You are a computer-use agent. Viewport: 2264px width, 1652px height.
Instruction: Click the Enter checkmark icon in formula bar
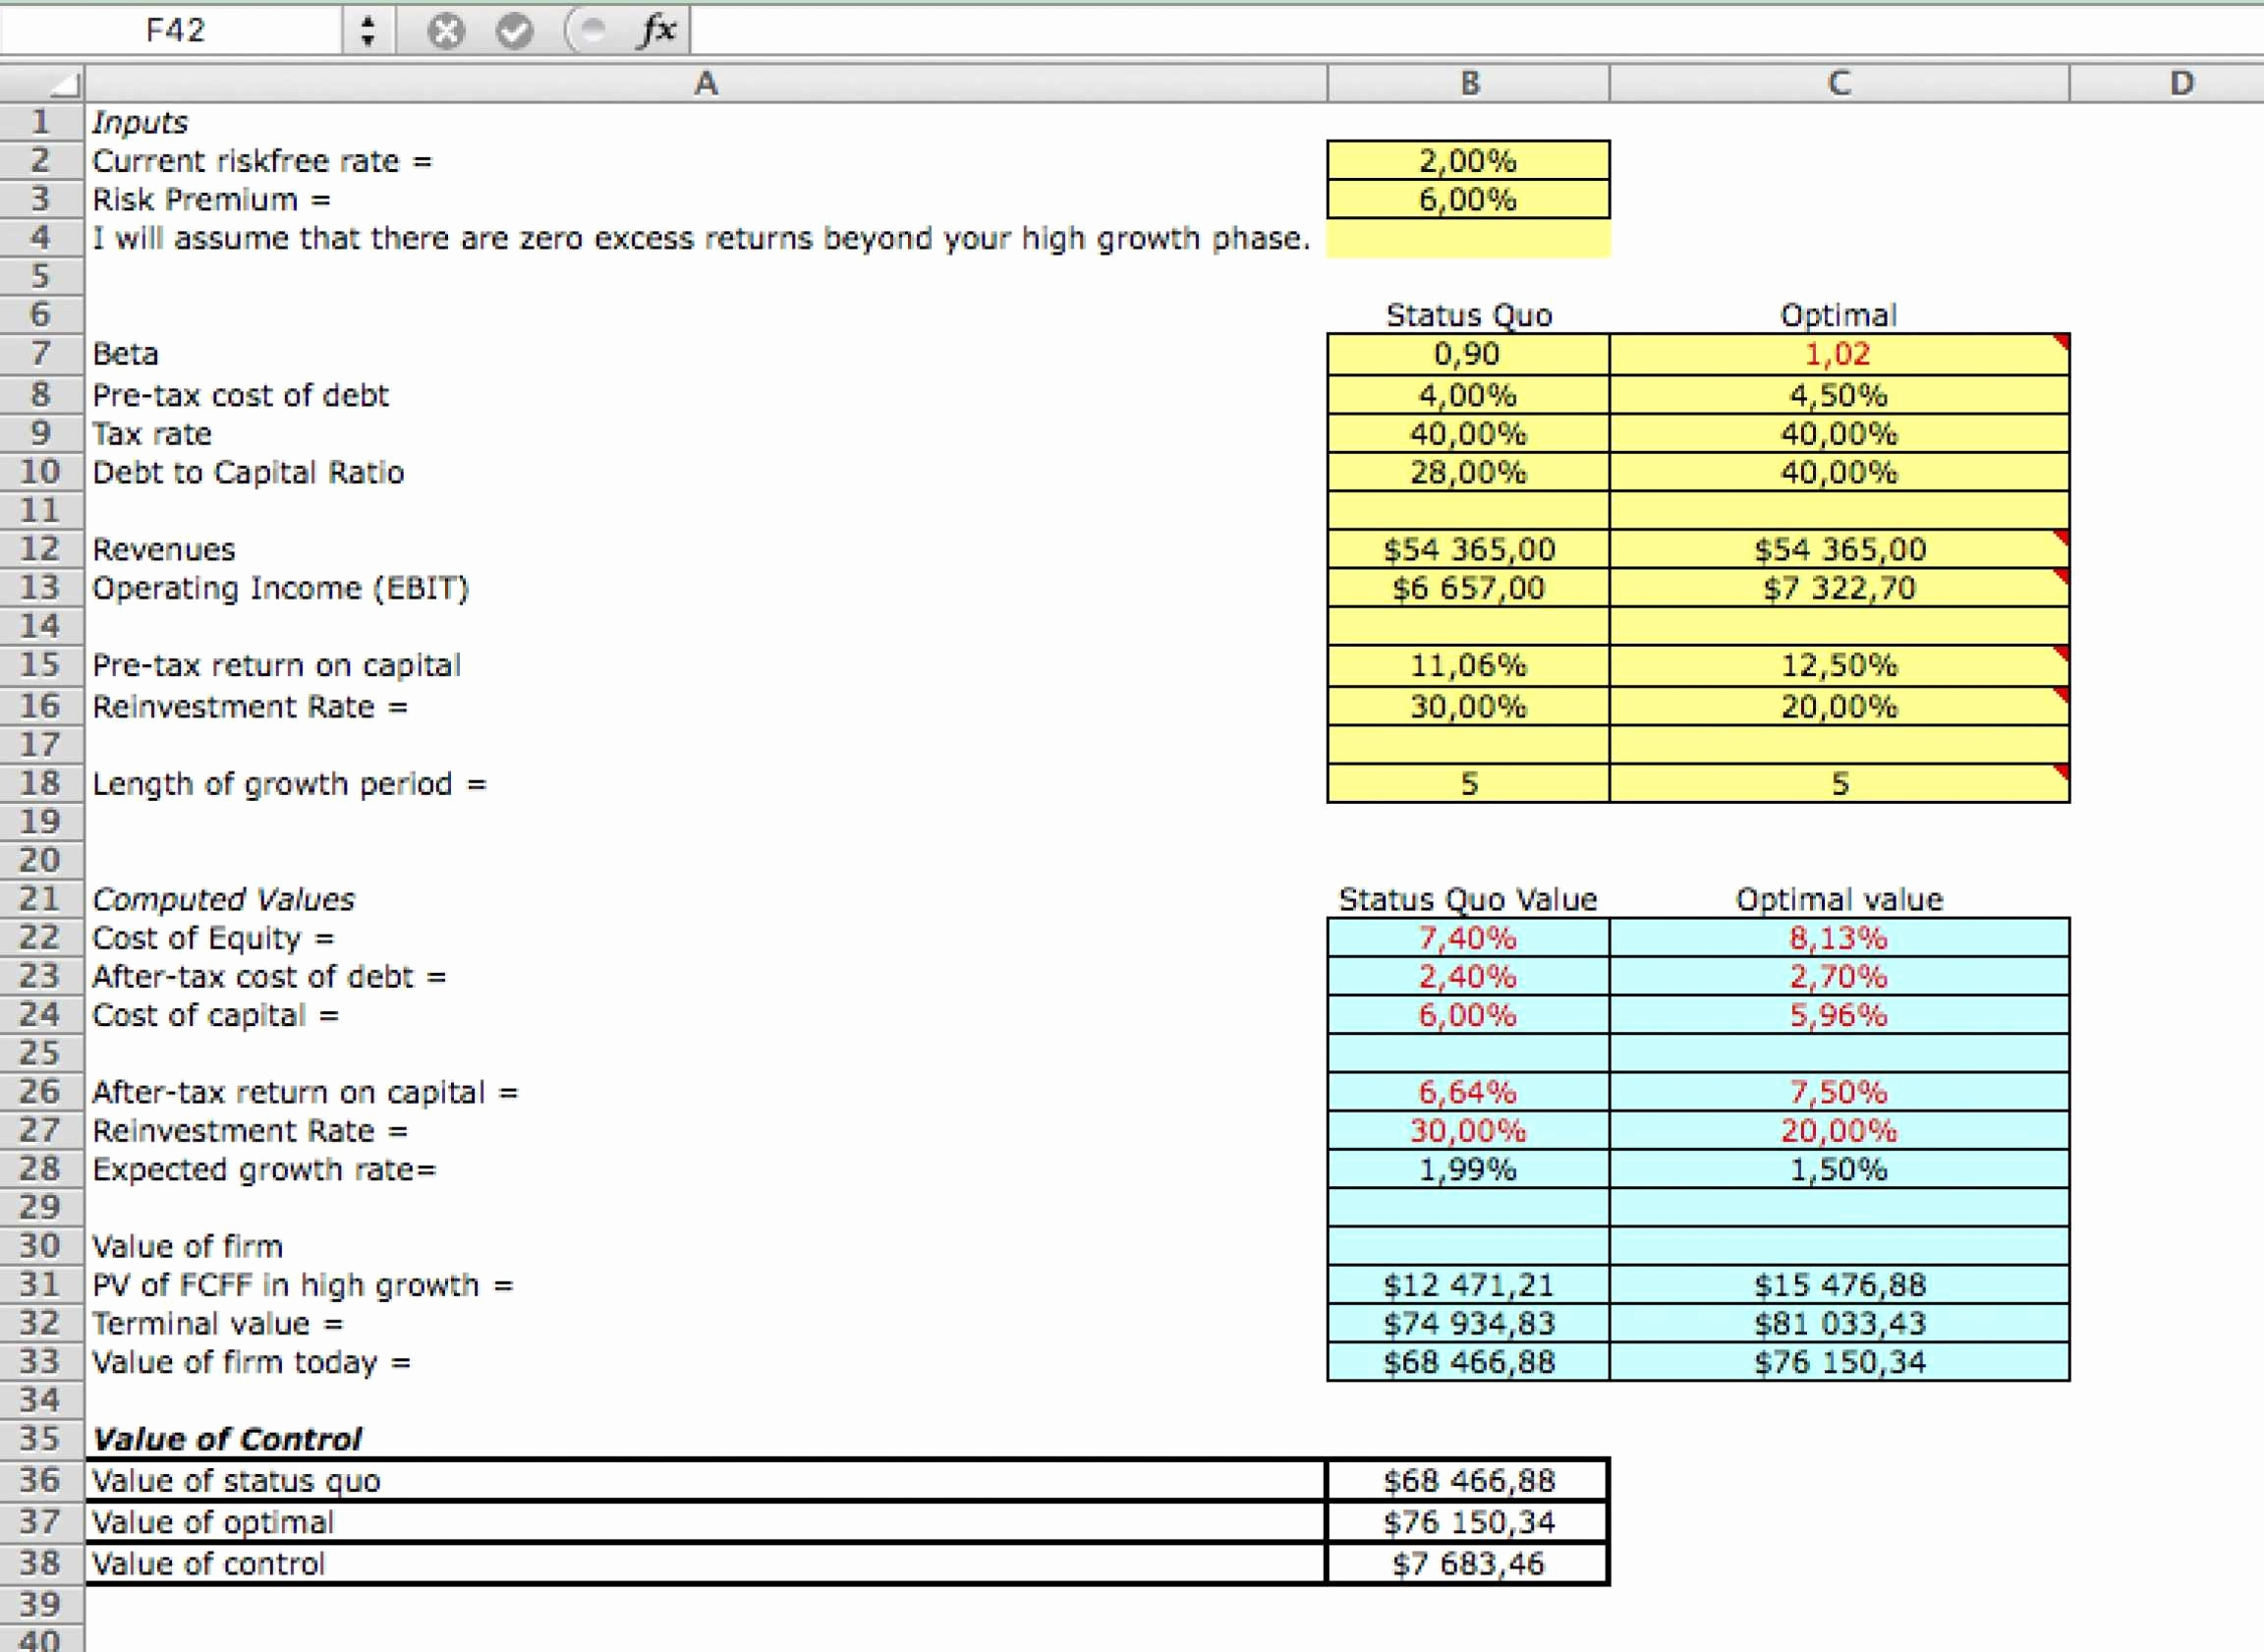(x=515, y=30)
